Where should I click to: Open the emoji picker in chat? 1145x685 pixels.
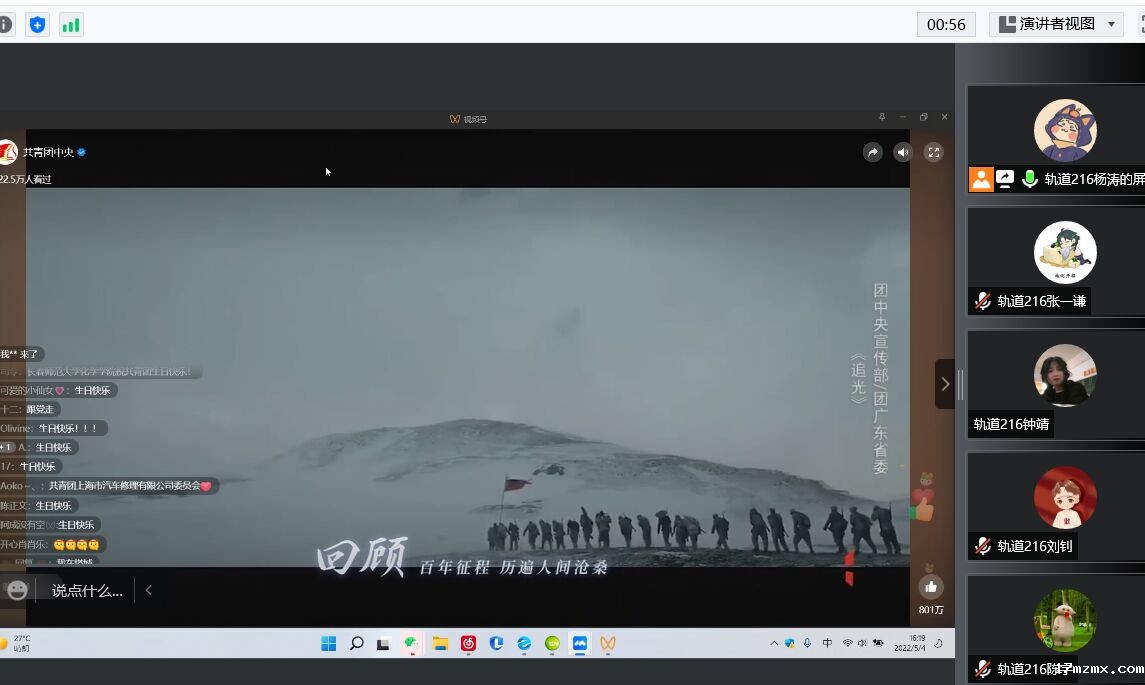17,590
